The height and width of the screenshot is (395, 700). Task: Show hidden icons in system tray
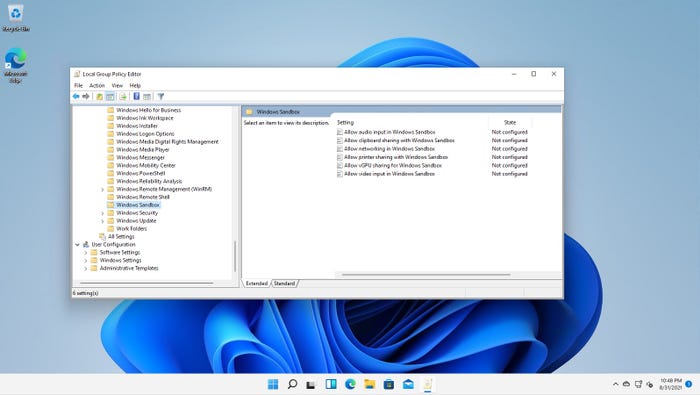[616, 384]
